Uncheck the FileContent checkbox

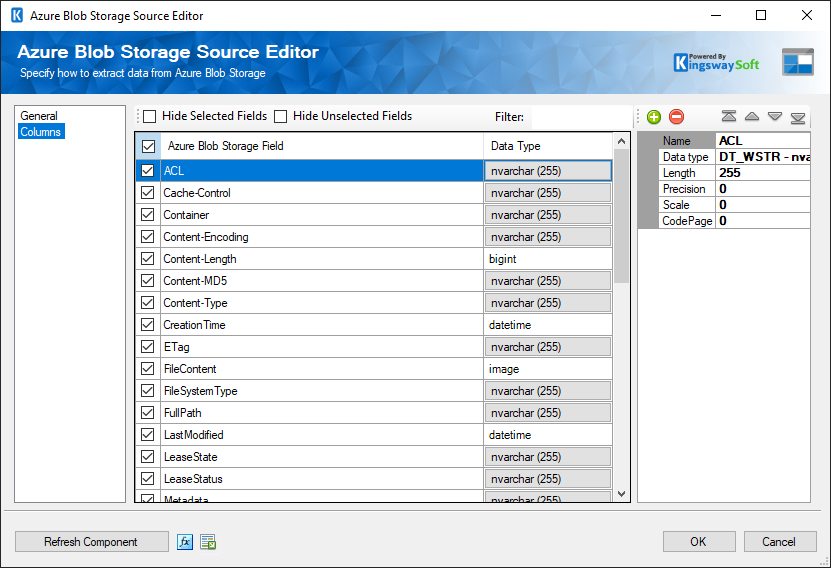[147, 369]
